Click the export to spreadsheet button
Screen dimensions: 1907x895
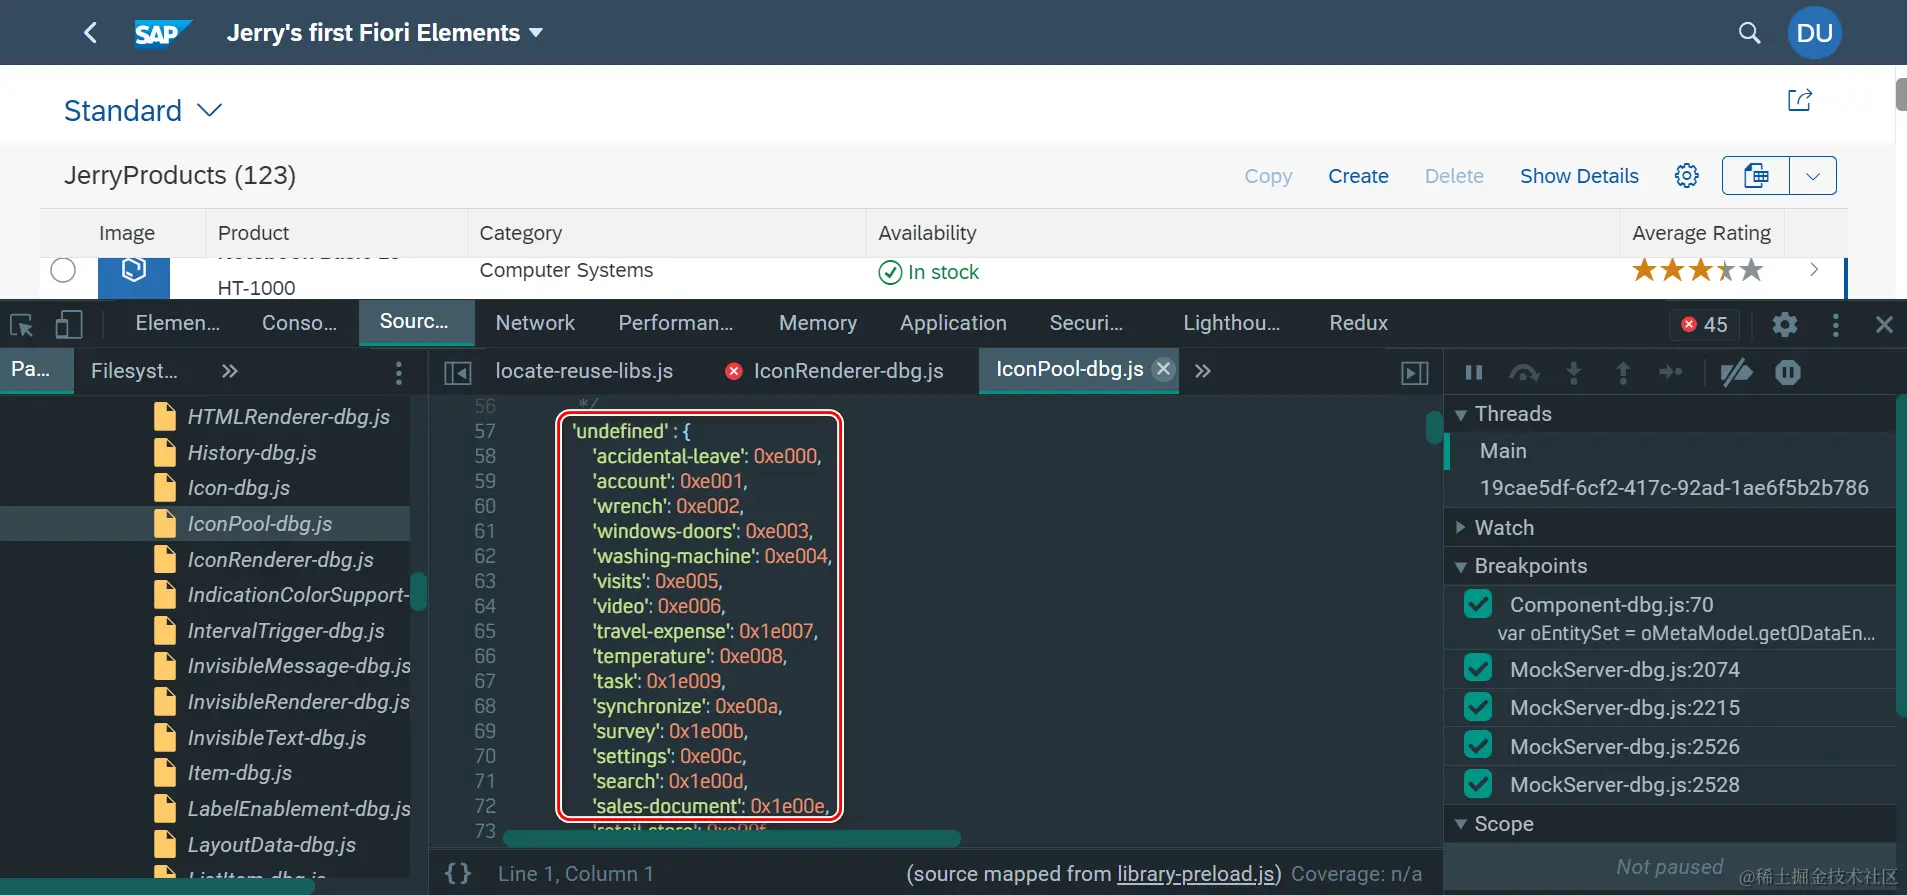coord(1756,176)
